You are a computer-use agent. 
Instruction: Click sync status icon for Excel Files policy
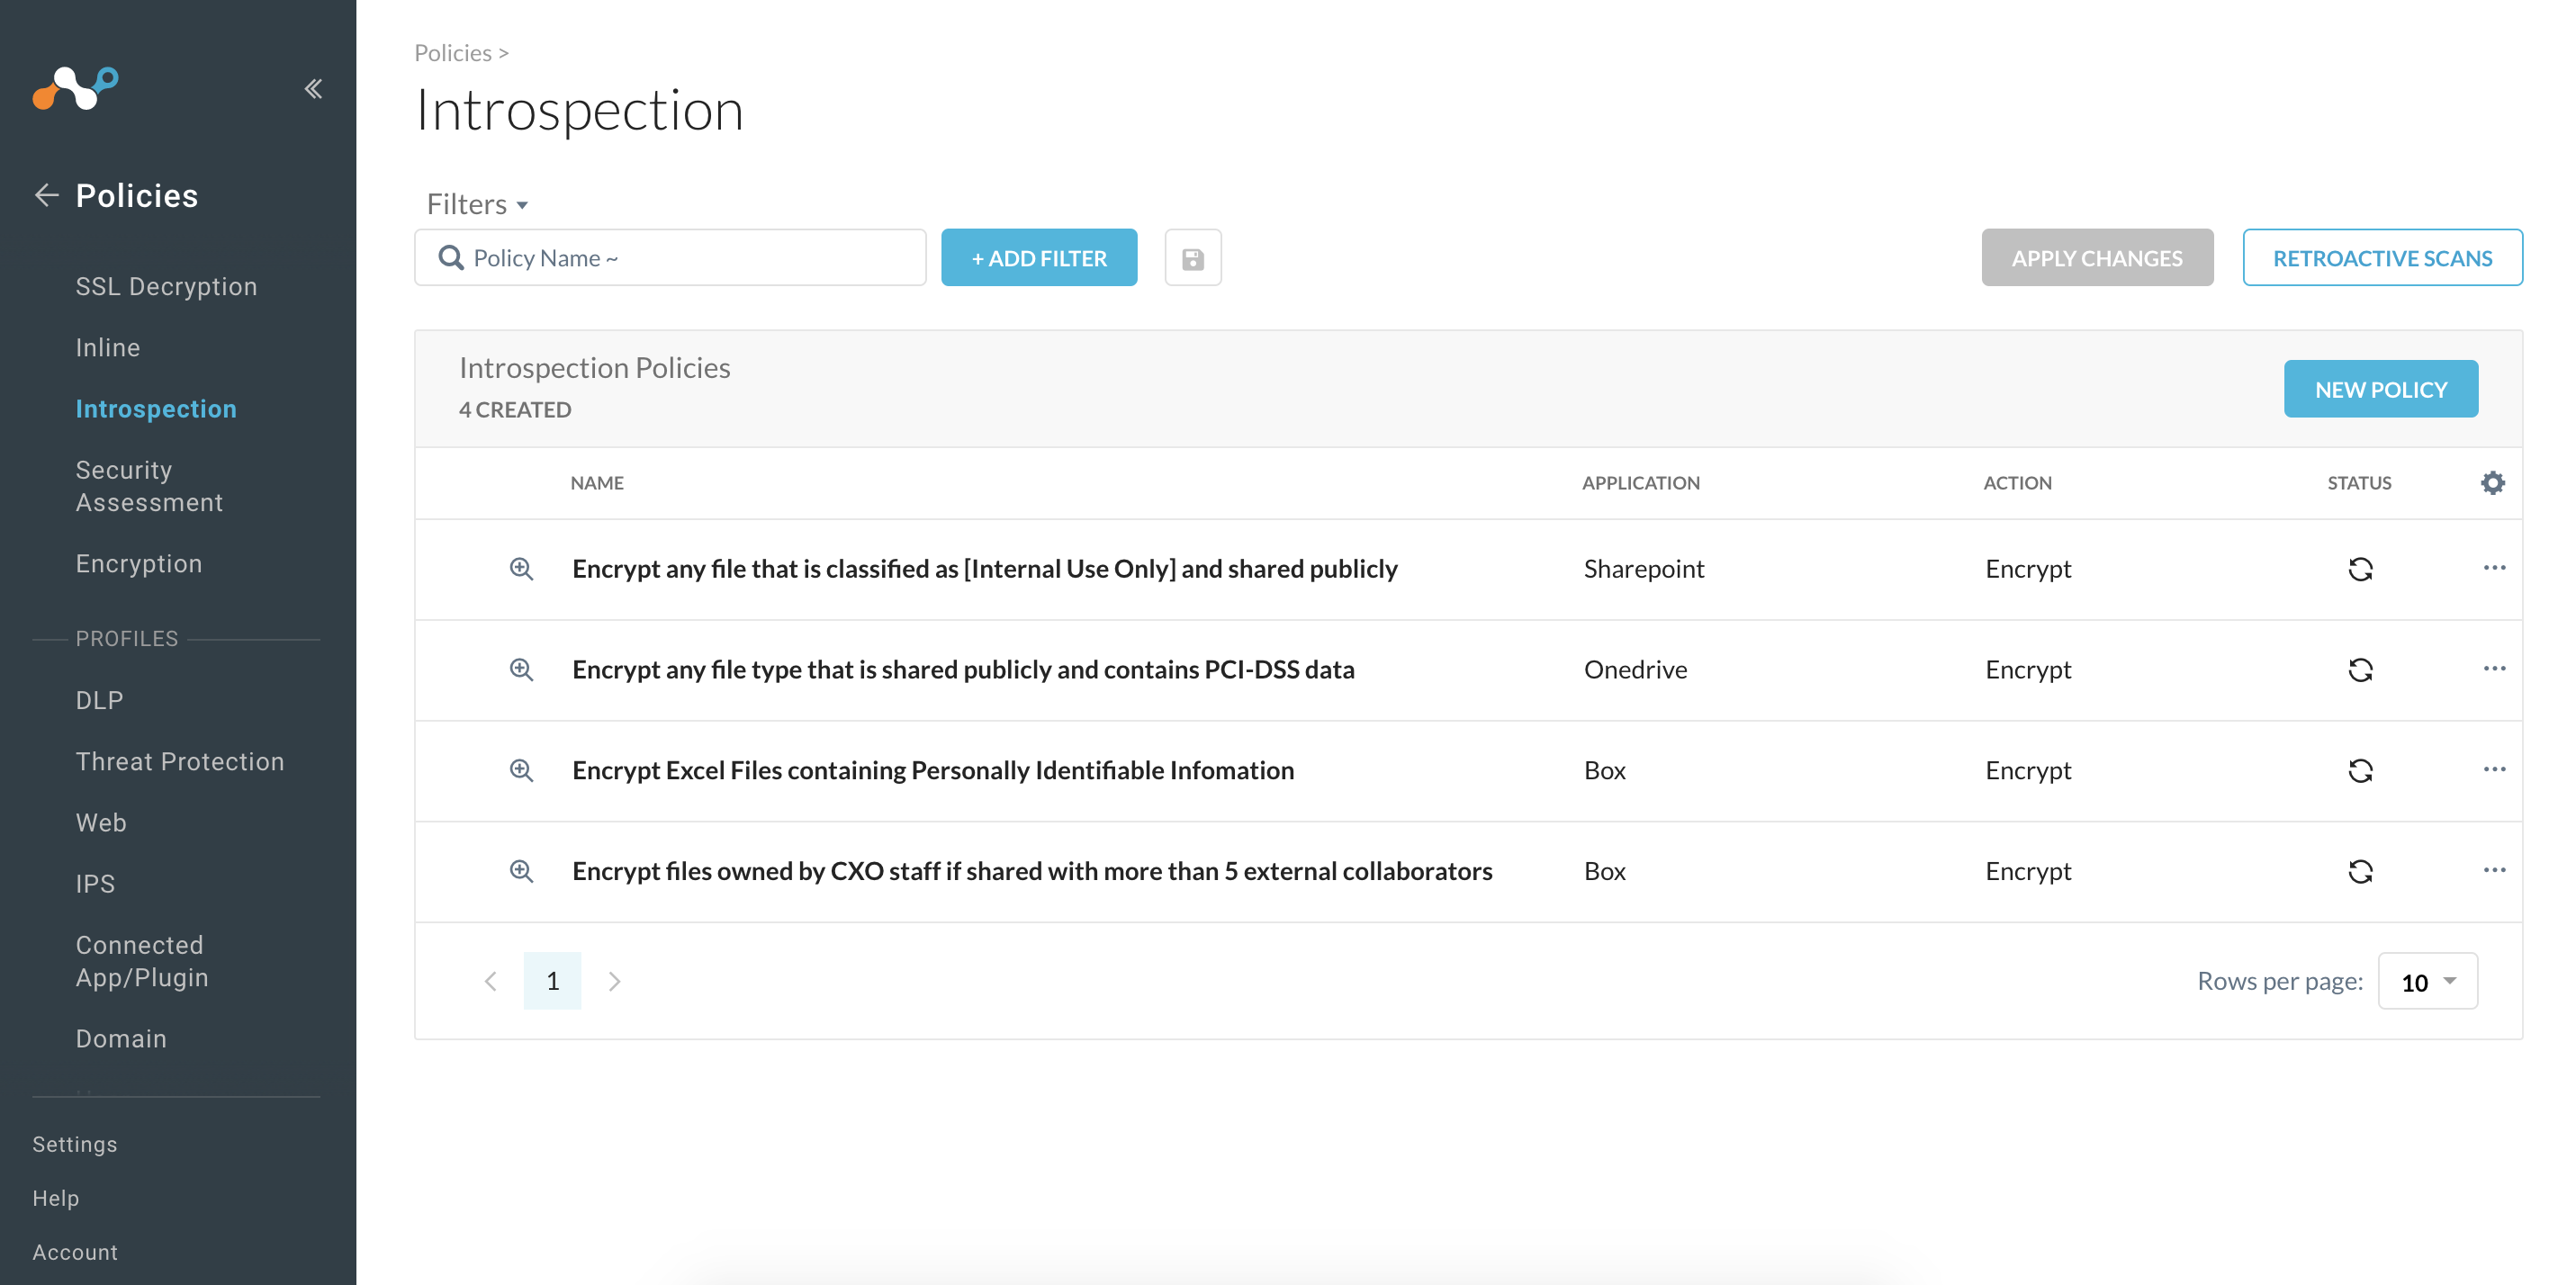tap(2360, 771)
